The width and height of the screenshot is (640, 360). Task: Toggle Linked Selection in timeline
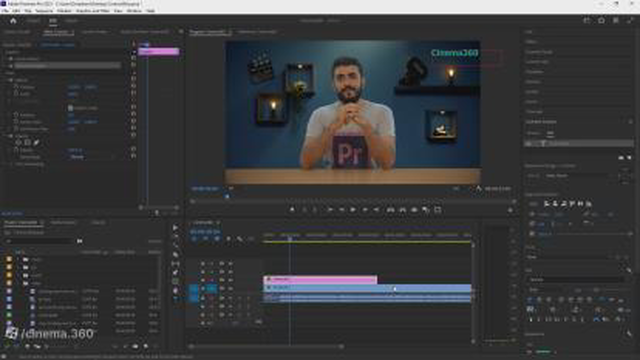click(217, 239)
